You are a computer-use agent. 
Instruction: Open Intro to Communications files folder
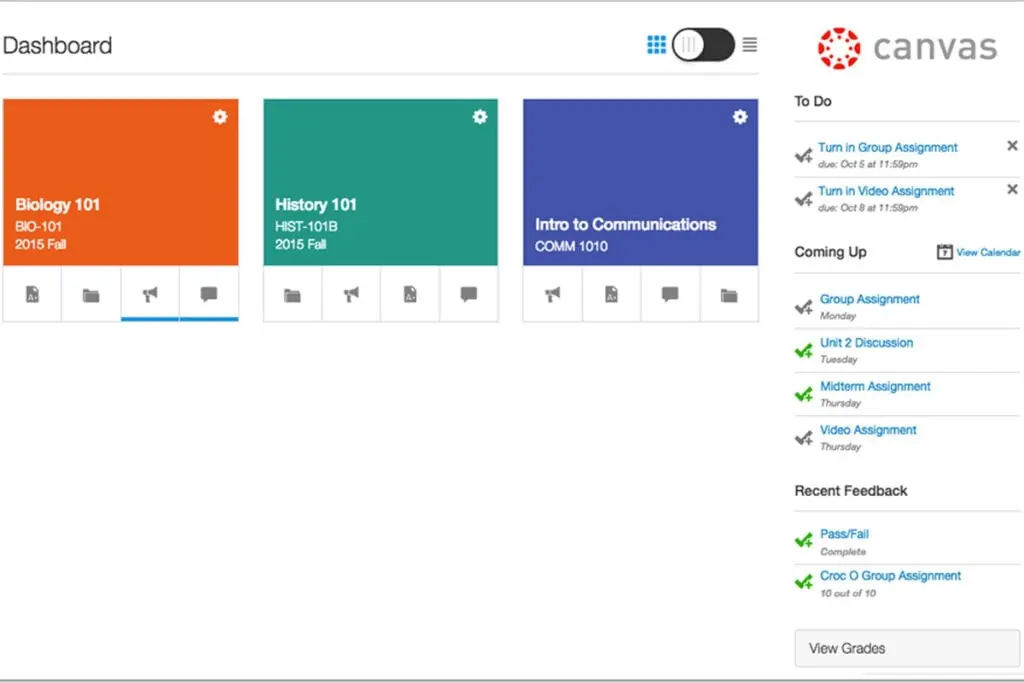[729, 296]
